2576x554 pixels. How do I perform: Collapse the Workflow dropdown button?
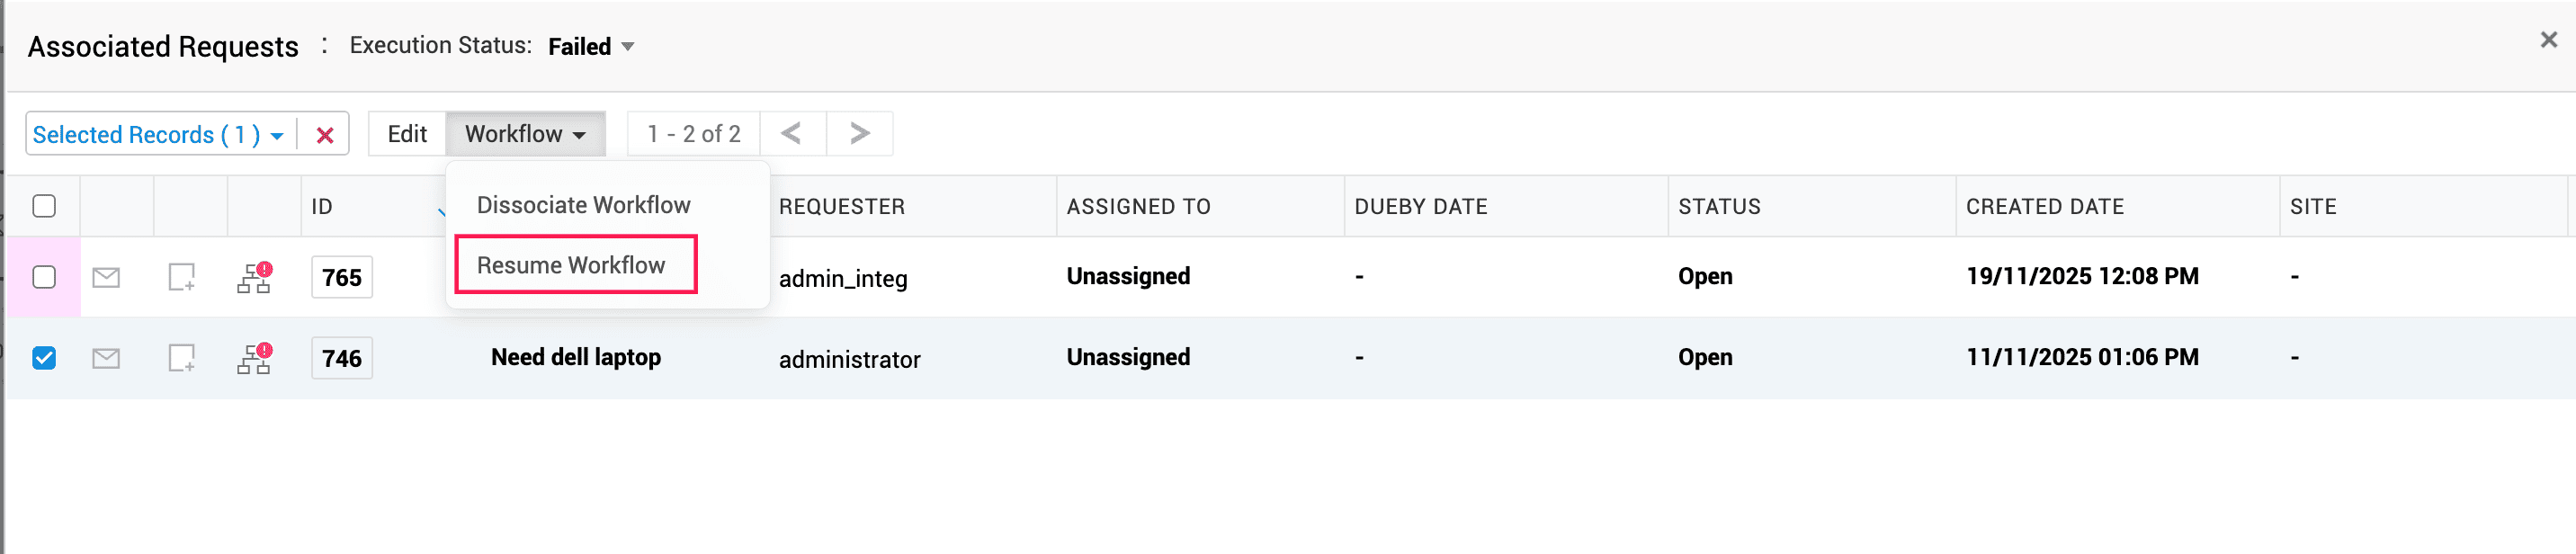coord(525,134)
